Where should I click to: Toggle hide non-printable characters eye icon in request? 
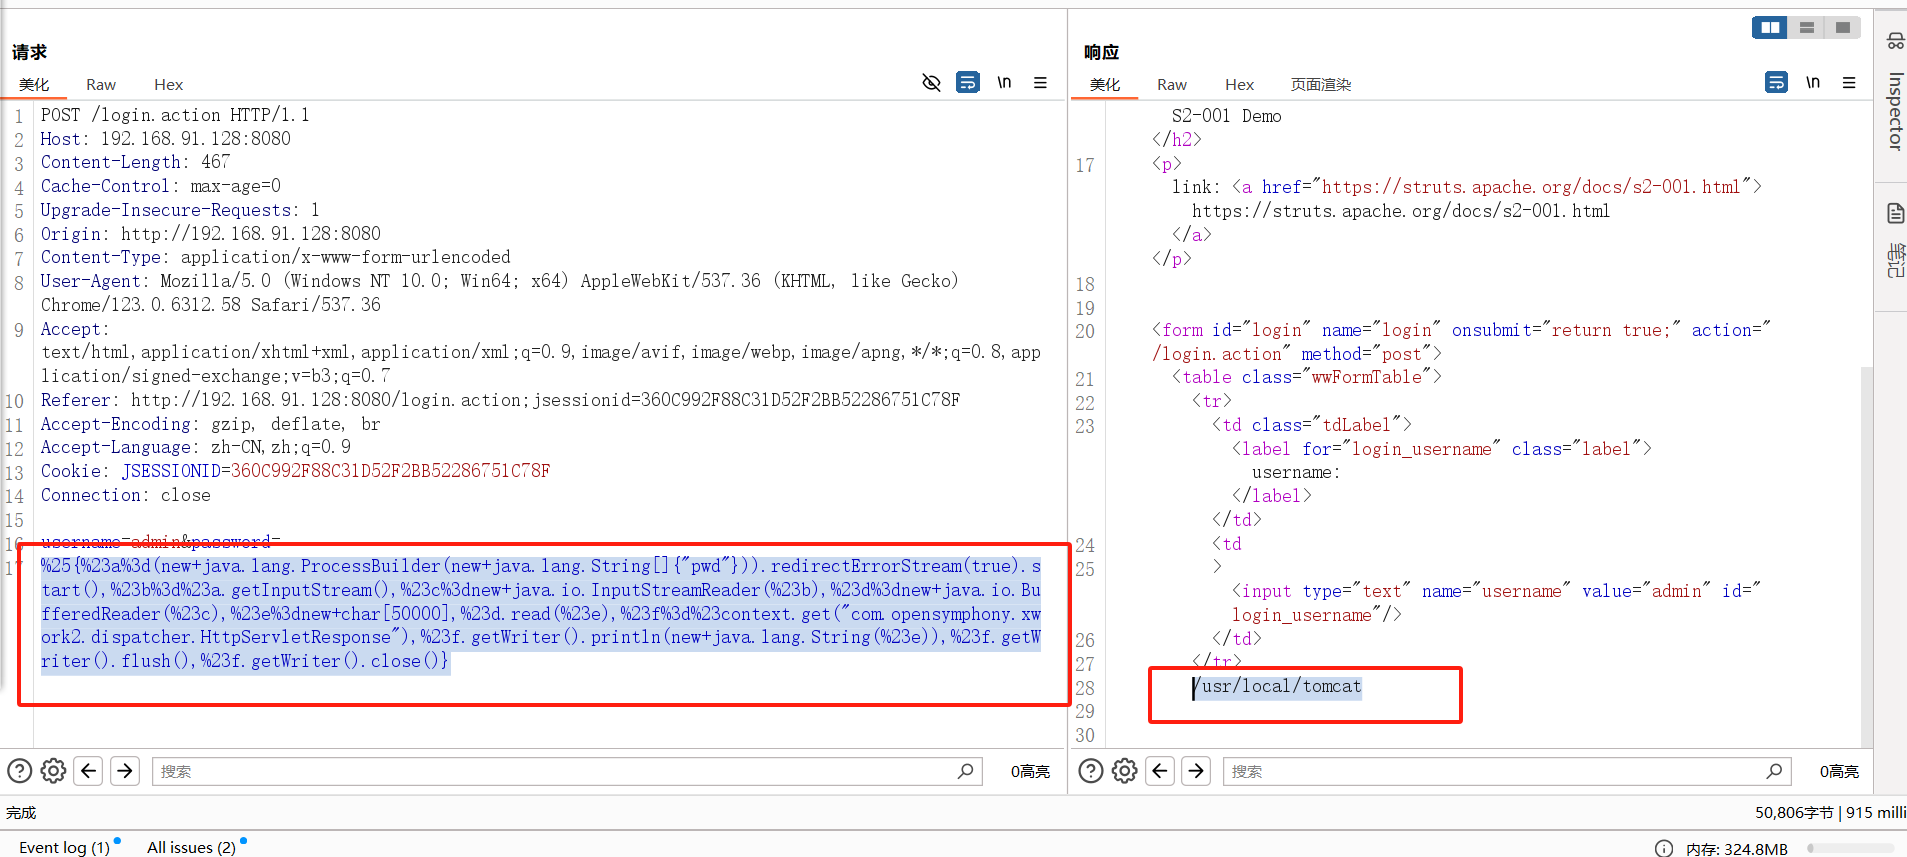point(931,82)
